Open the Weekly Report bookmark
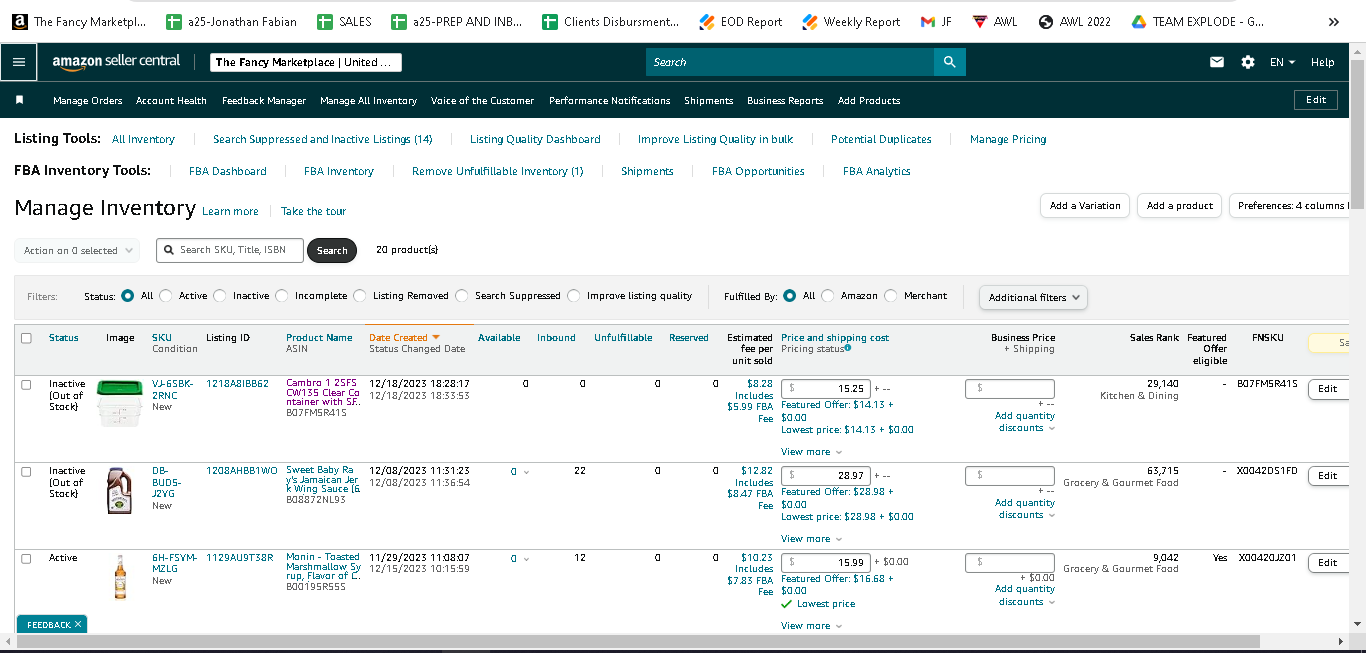 pos(851,21)
